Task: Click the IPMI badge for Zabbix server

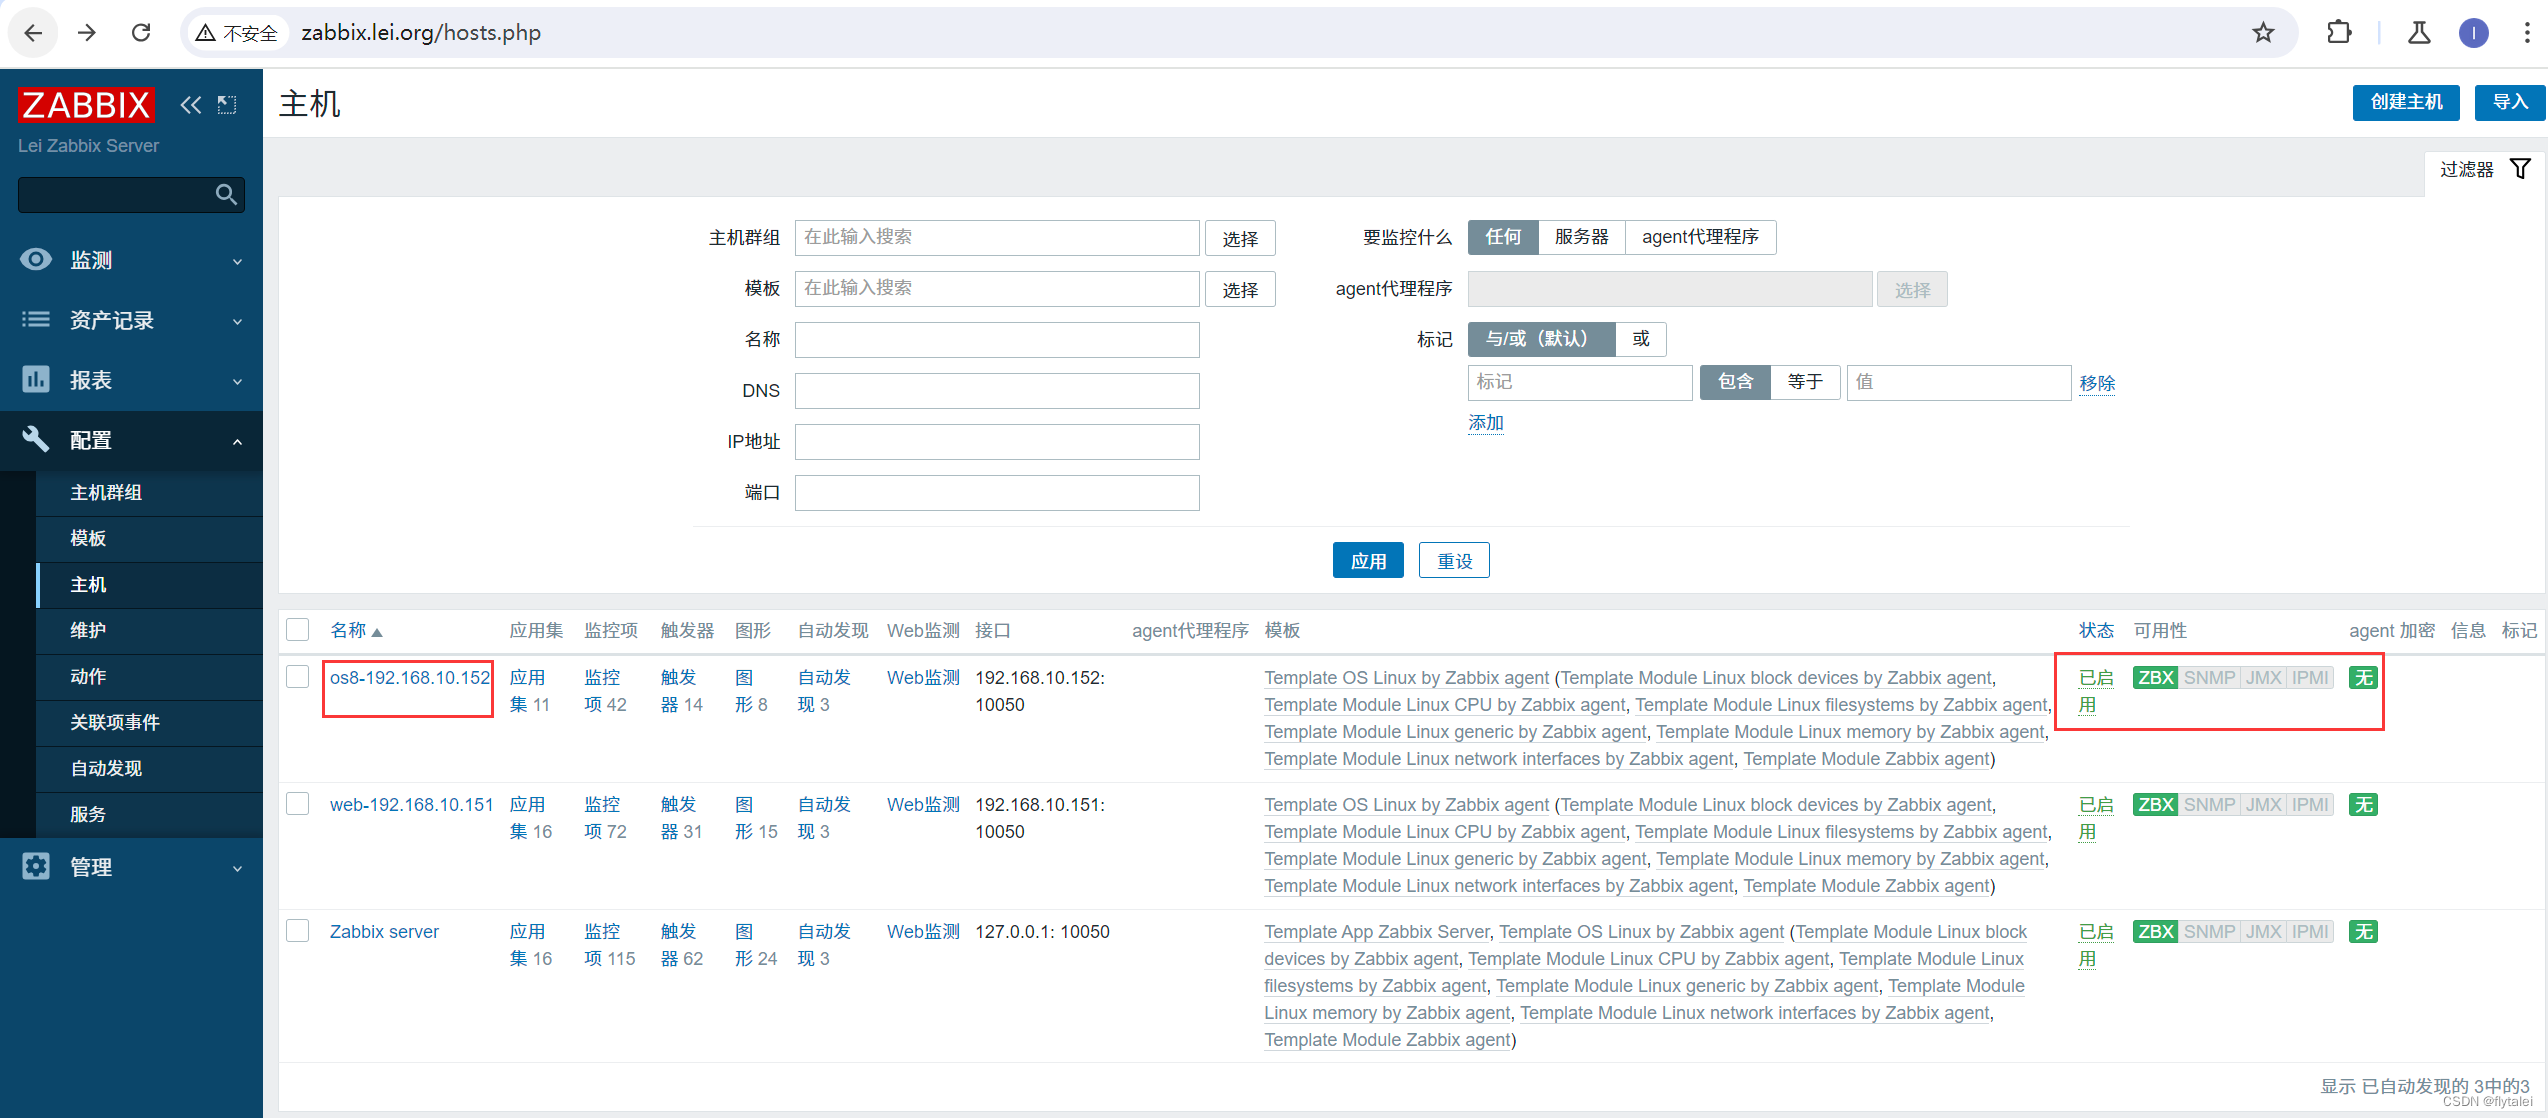Action: point(2310,932)
